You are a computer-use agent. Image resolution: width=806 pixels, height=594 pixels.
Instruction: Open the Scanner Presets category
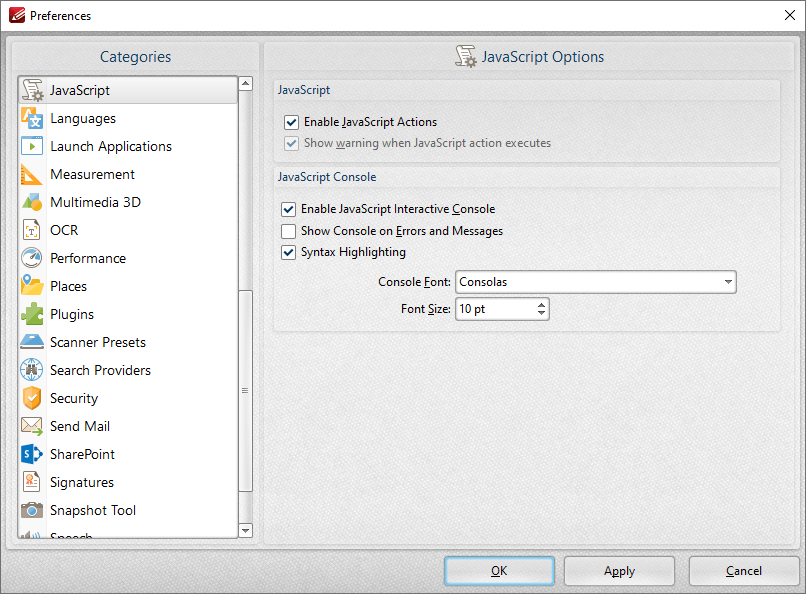128,342
